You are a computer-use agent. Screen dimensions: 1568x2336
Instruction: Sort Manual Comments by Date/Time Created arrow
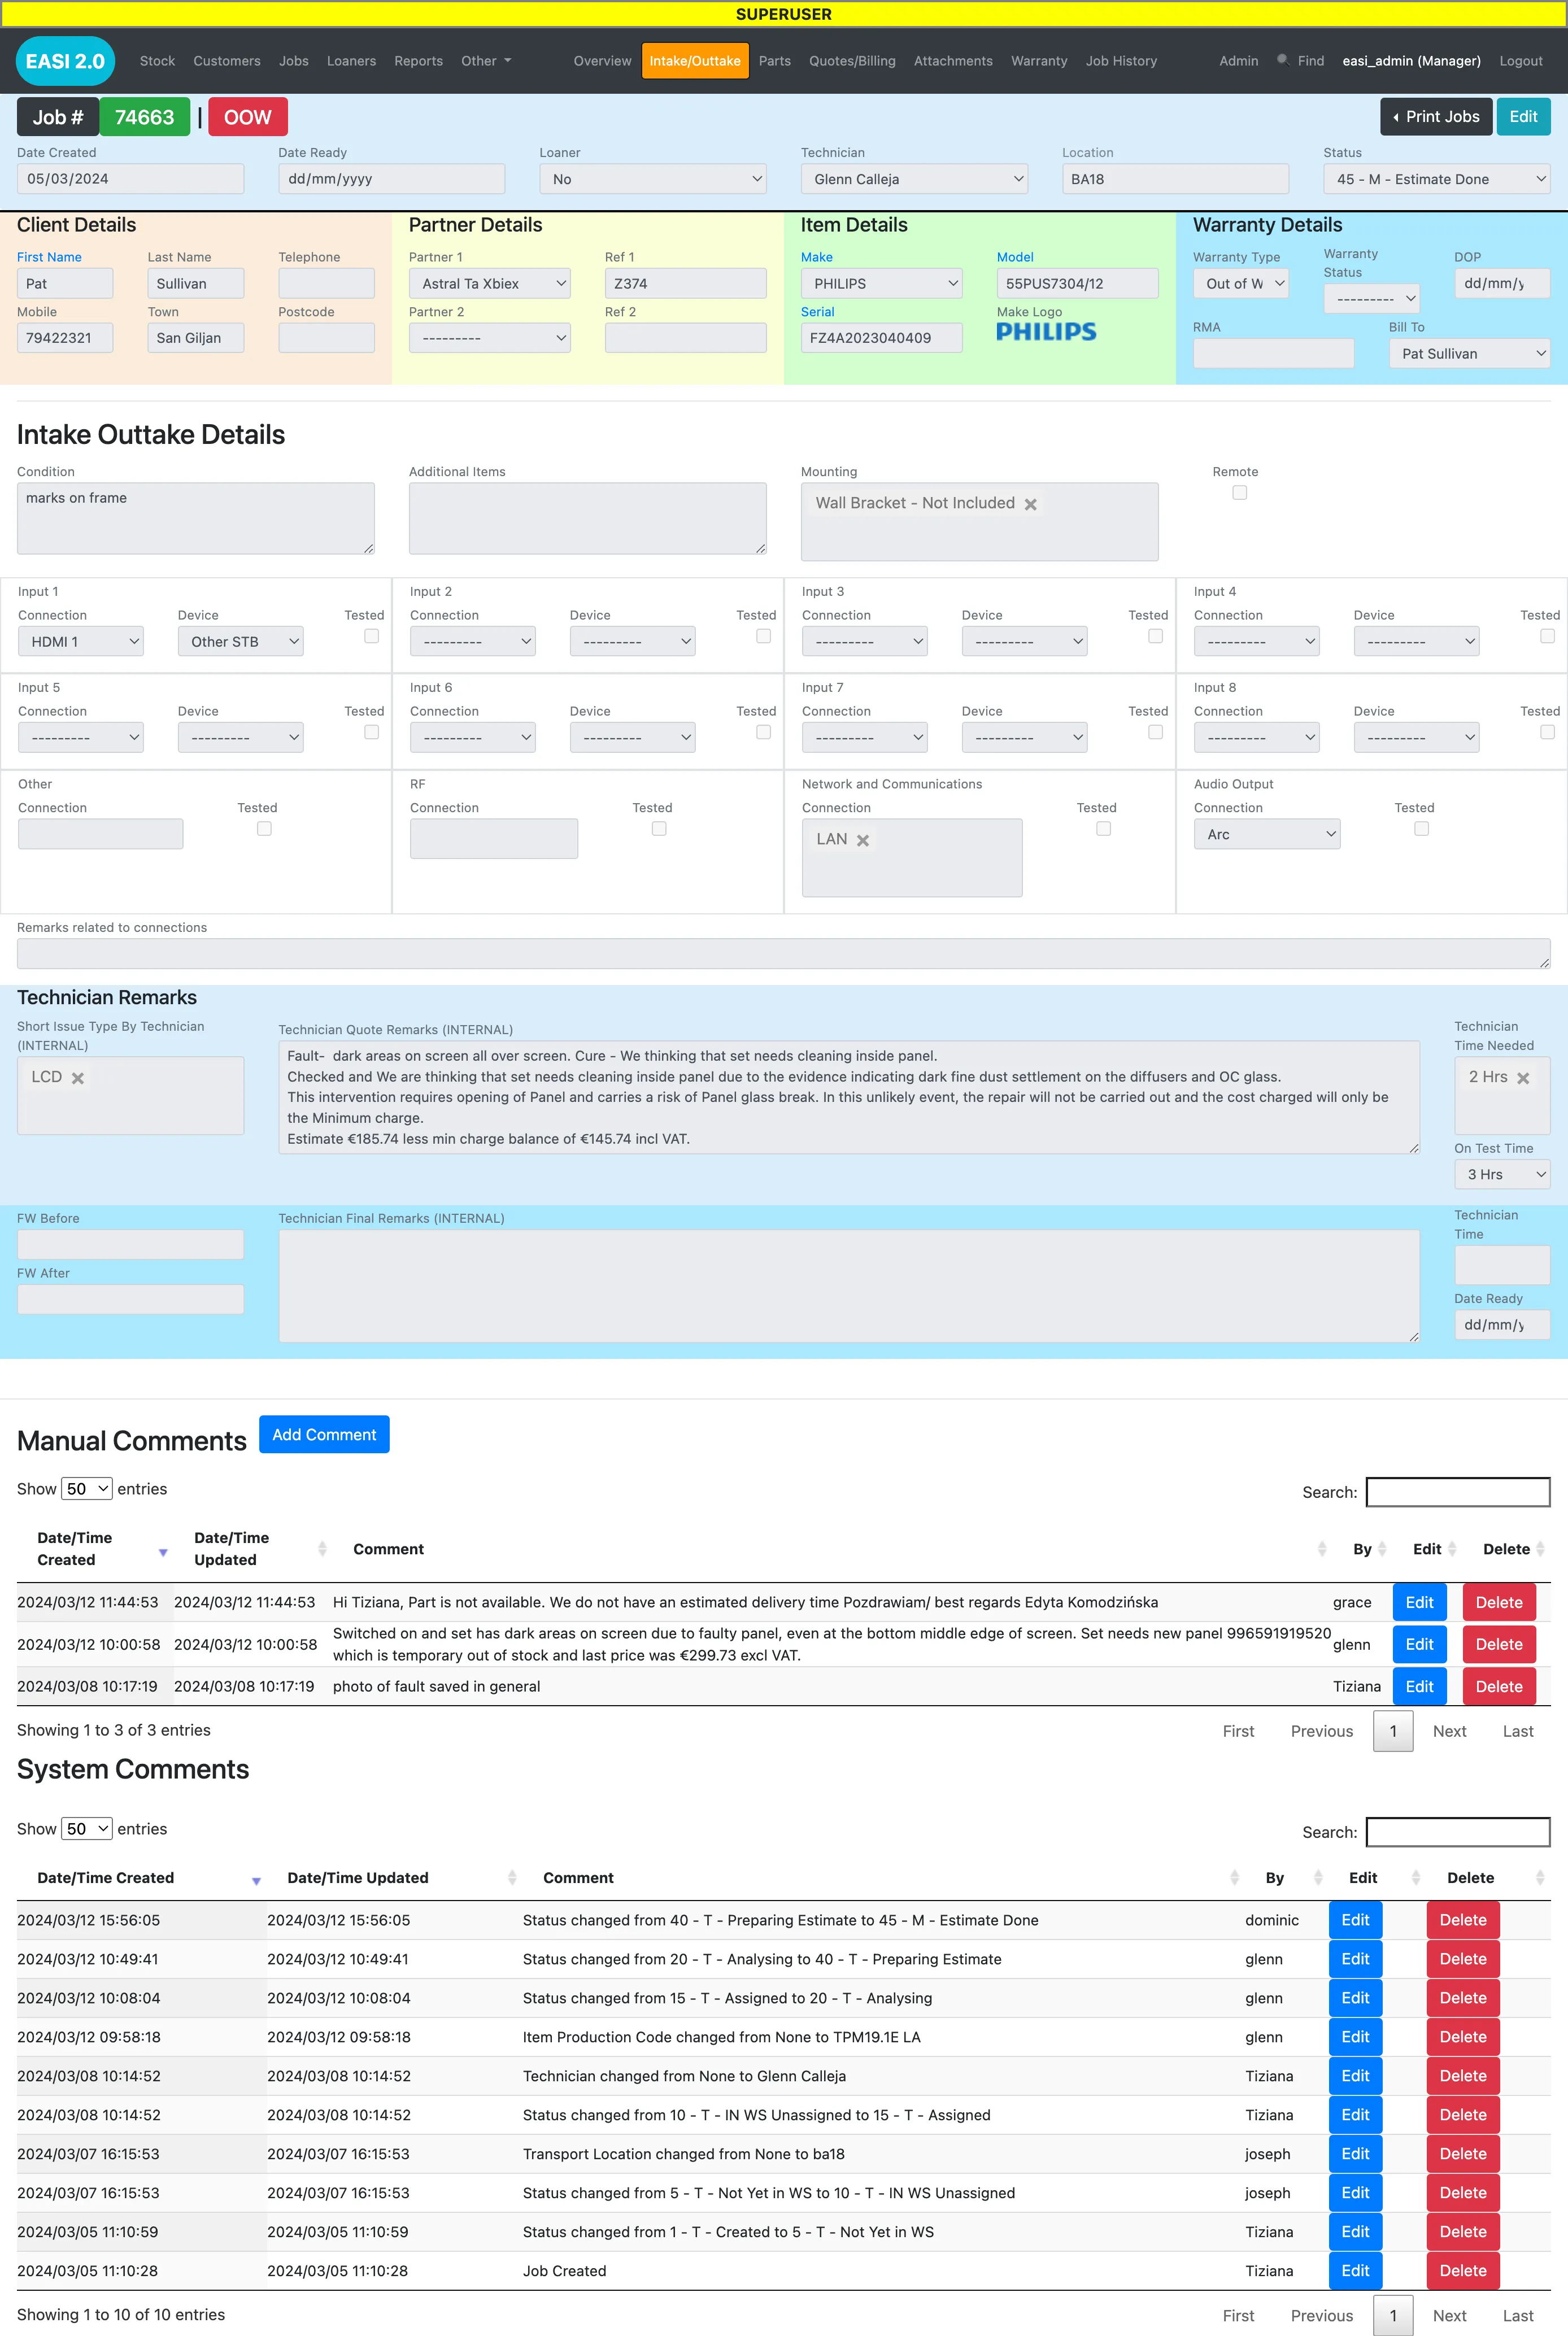[163, 1552]
